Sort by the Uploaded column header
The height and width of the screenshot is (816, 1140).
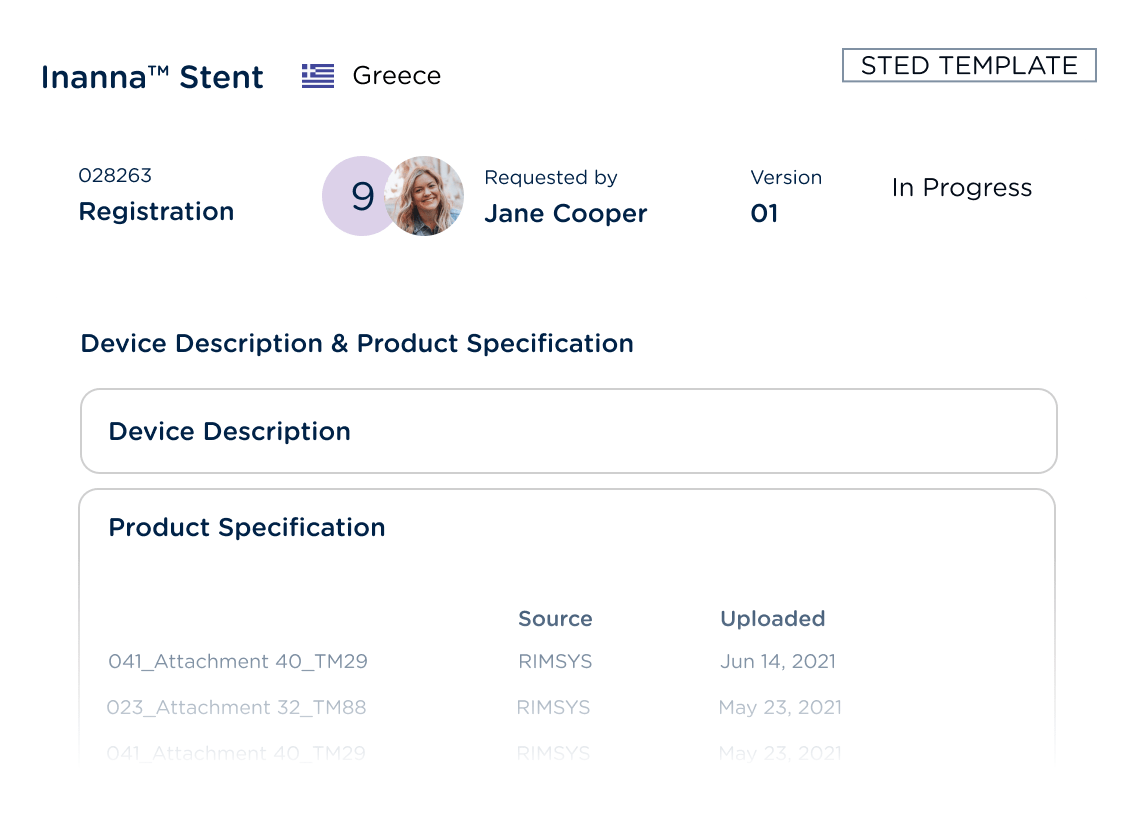(x=772, y=619)
